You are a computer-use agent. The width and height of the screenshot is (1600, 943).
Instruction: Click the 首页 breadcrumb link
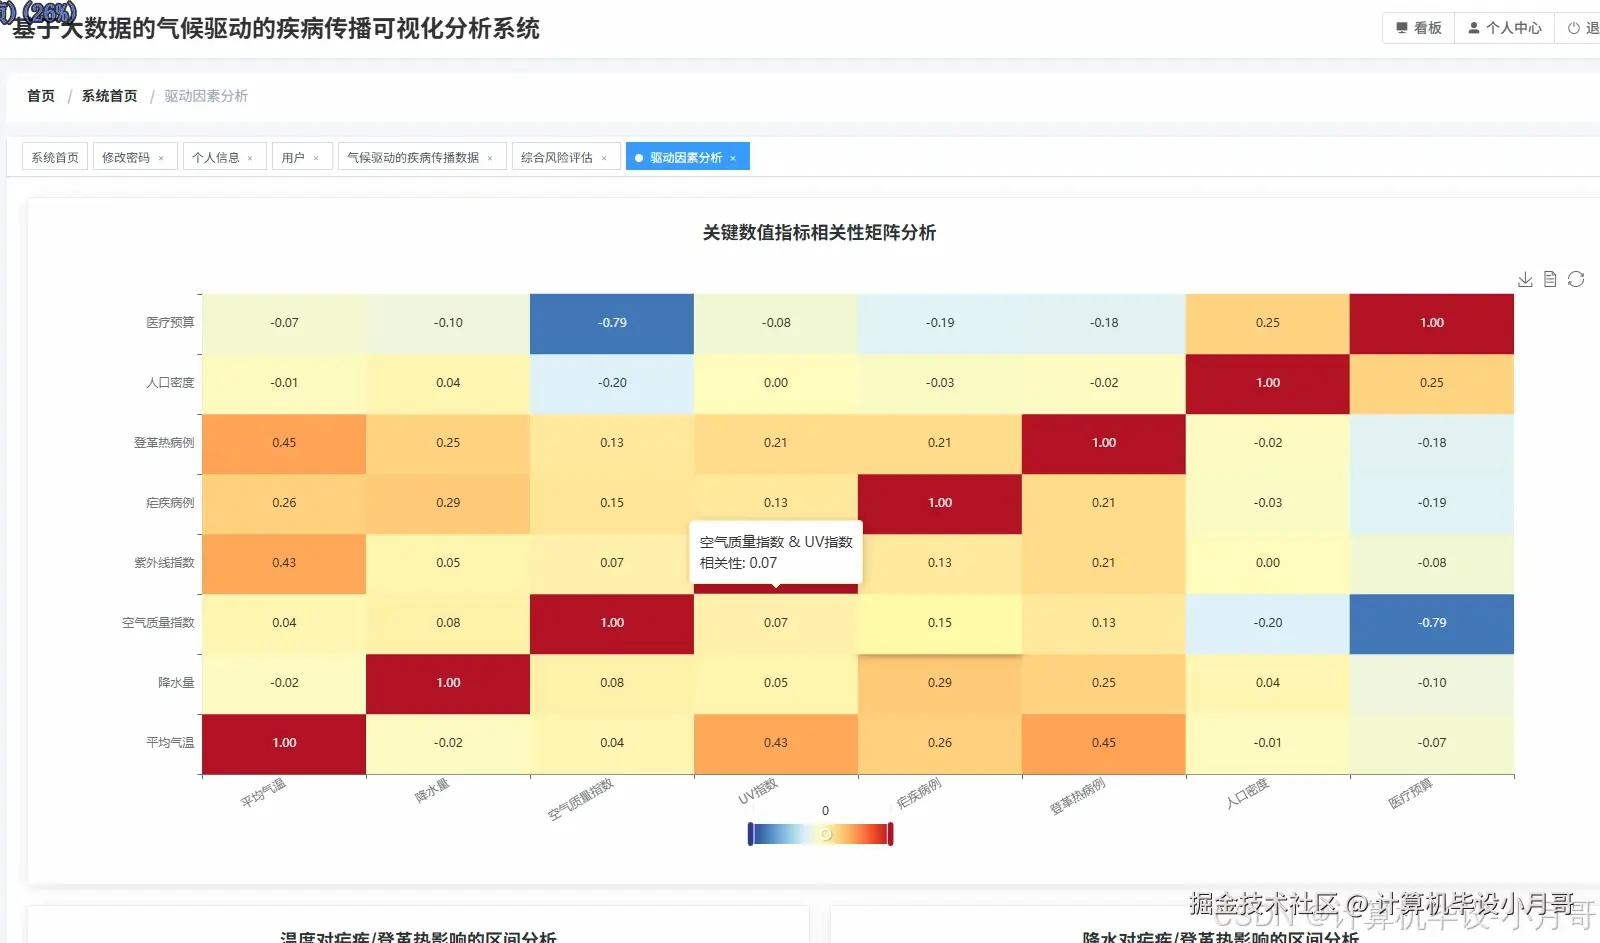click(x=40, y=96)
